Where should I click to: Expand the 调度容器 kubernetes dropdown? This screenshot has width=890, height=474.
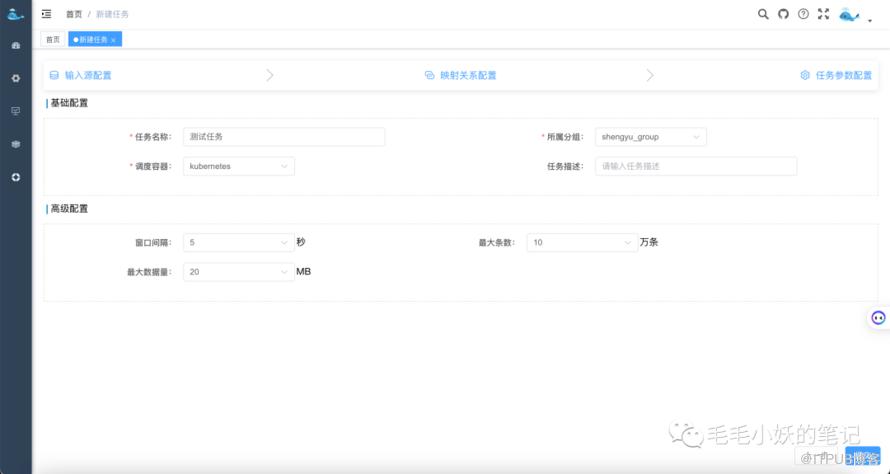click(x=239, y=166)
